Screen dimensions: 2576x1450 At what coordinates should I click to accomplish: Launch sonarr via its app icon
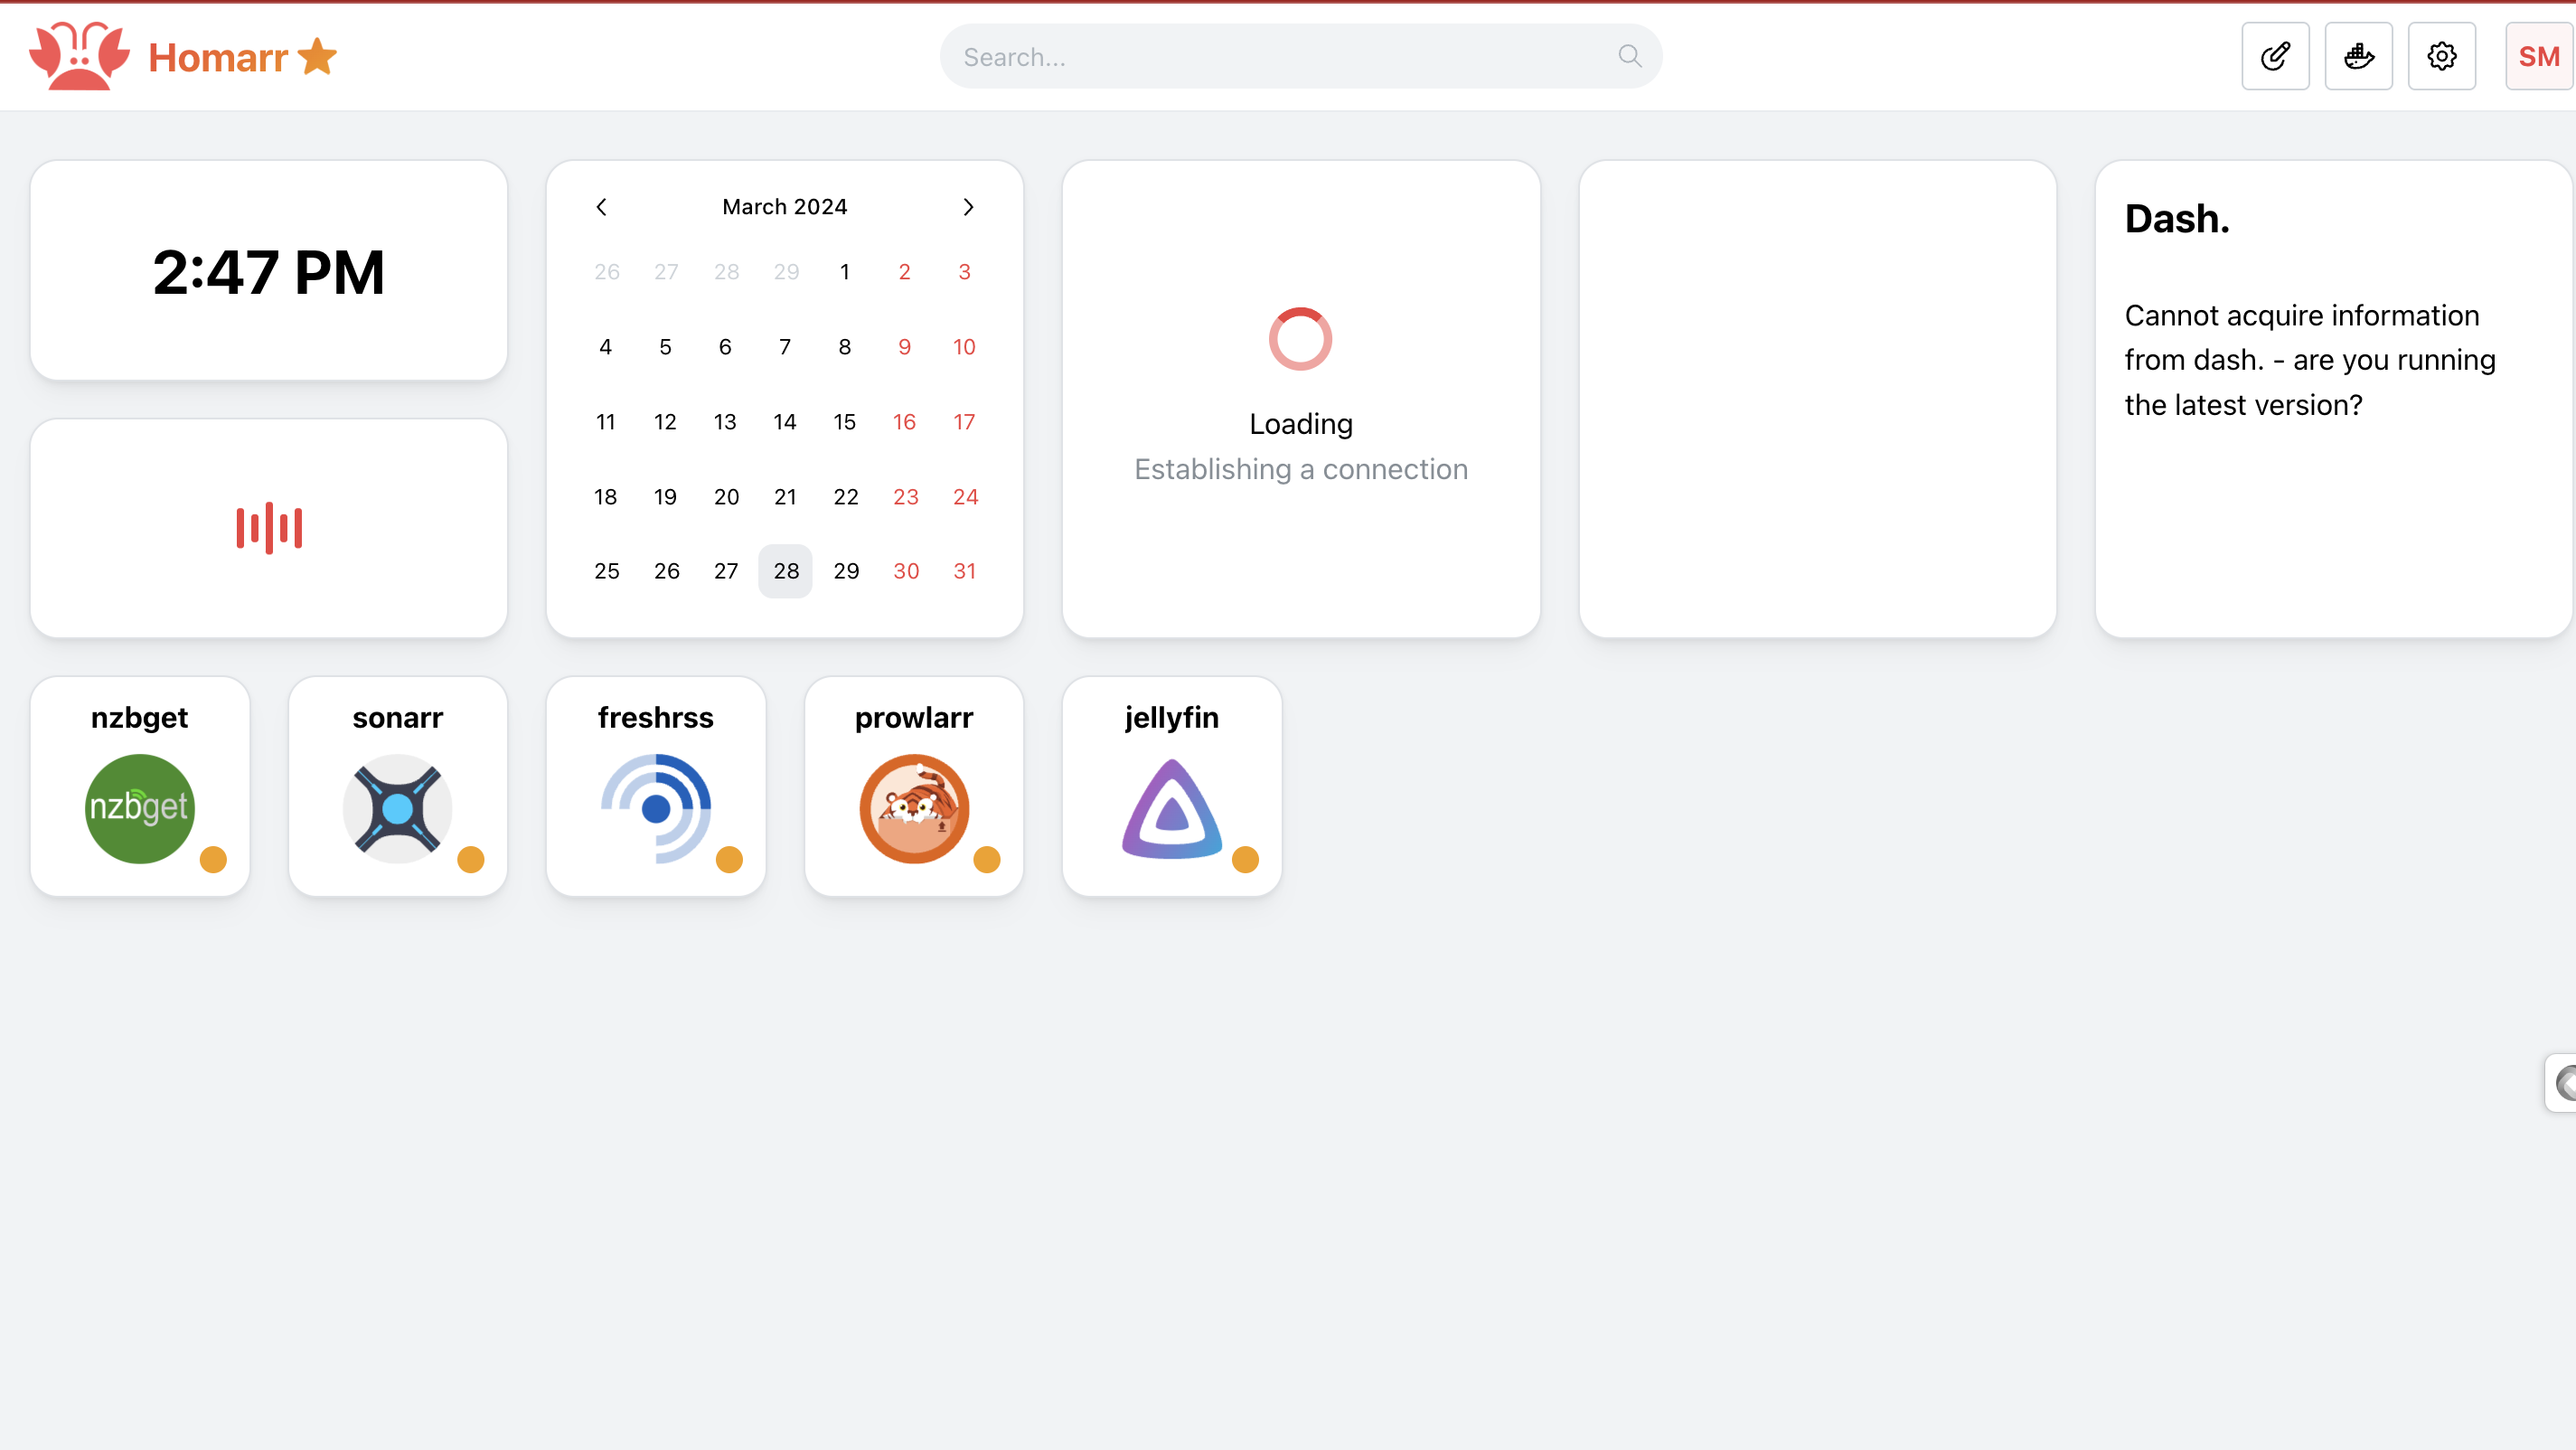pyautogui.click(x=397, y=808)
